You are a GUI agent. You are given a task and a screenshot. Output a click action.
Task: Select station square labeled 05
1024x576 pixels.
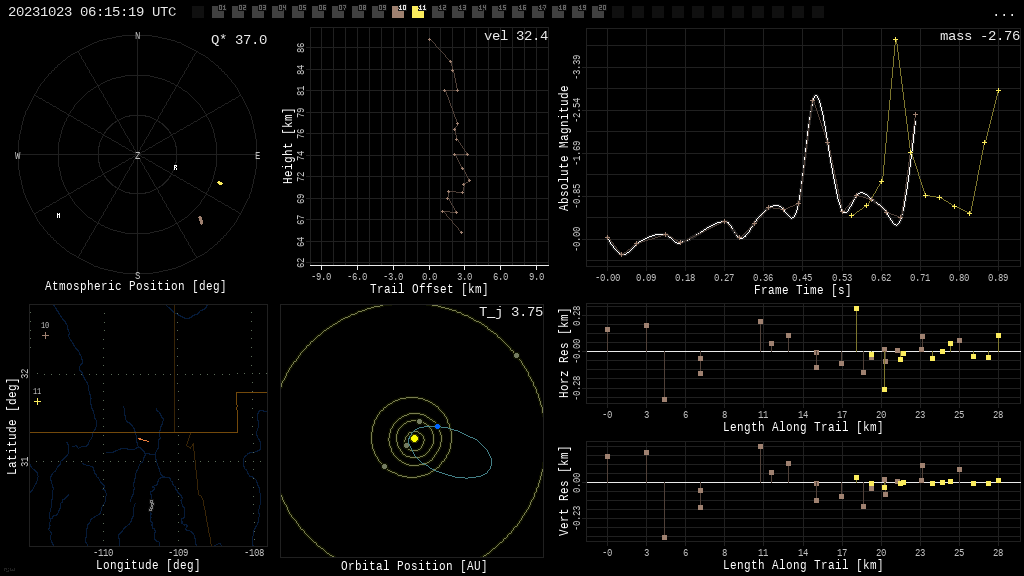click(298, 12)
